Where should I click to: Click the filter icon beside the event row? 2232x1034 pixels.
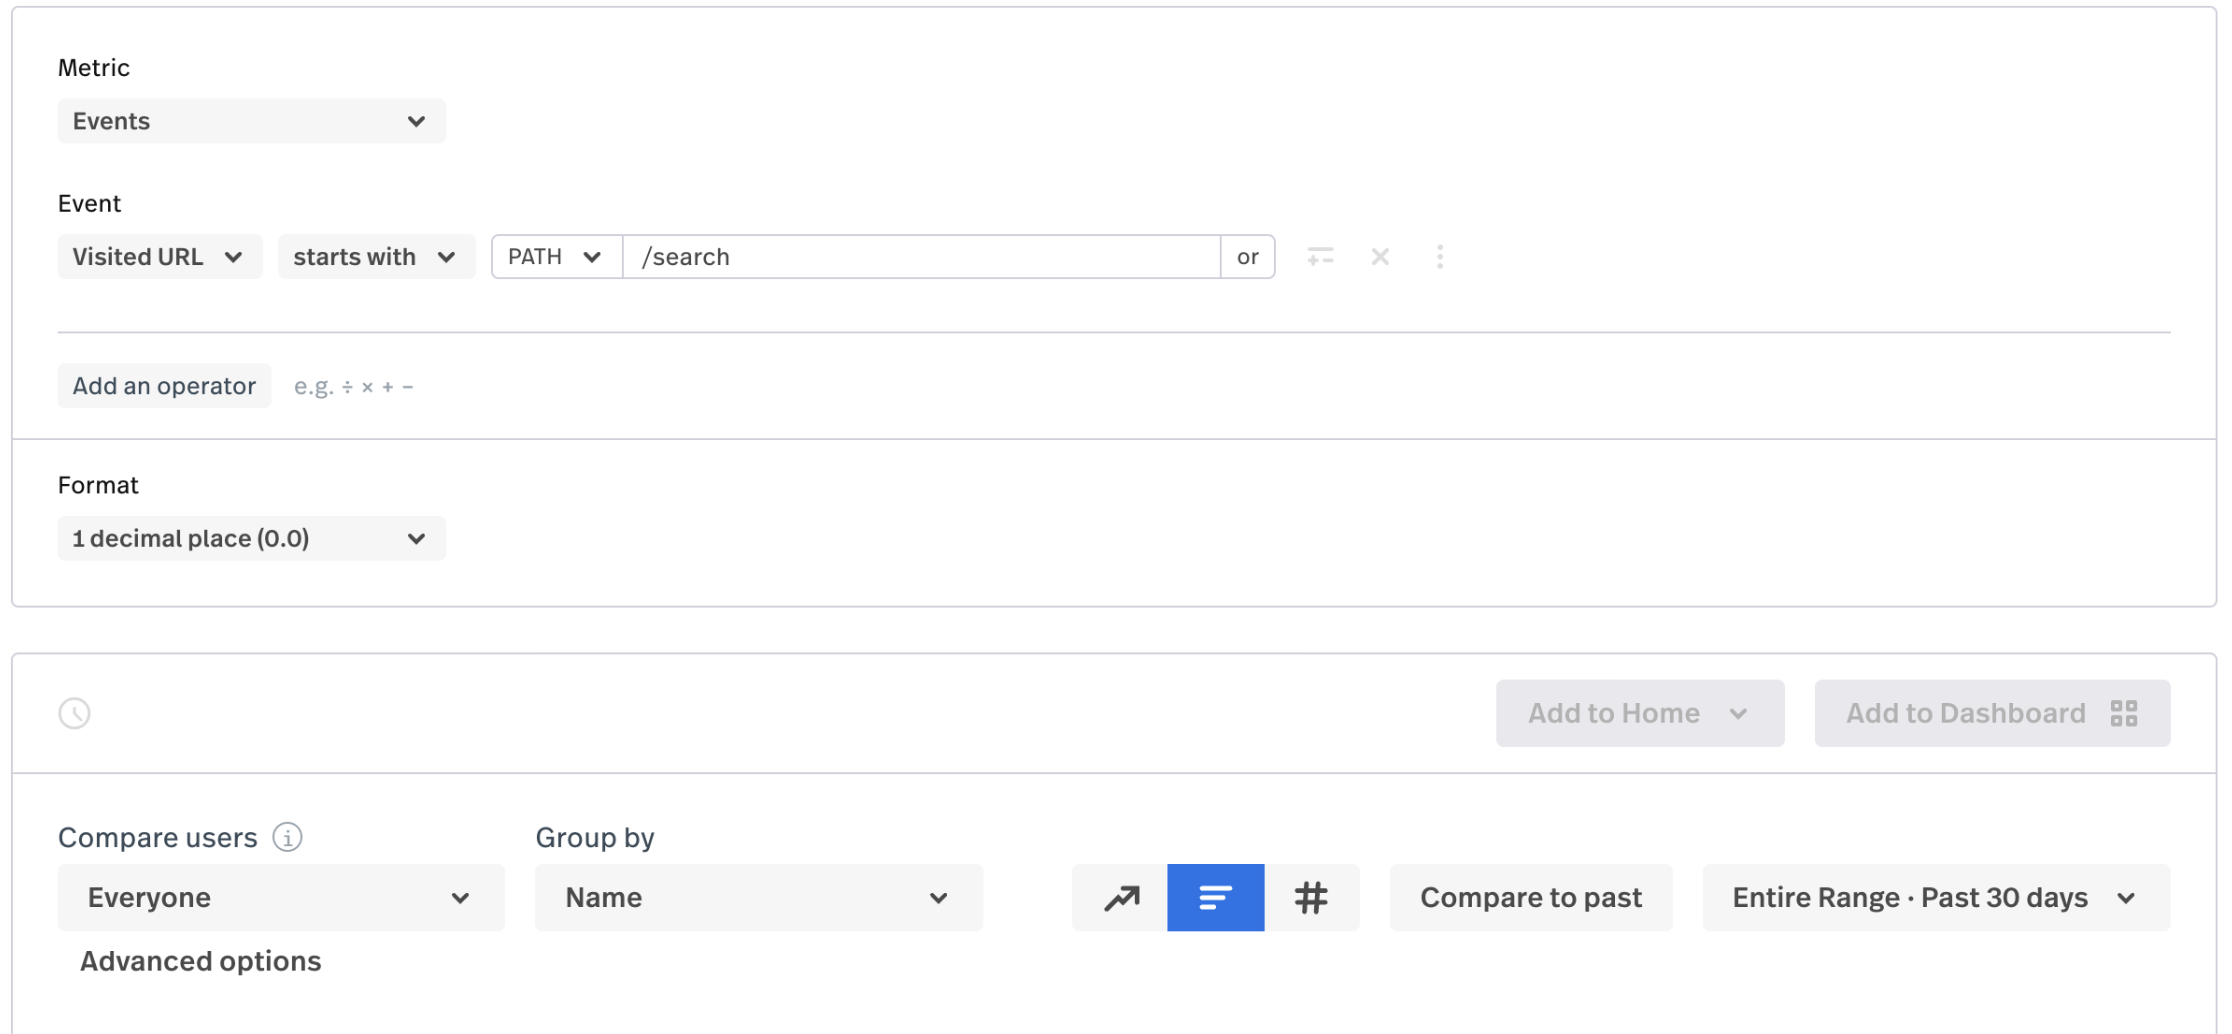[x=1320, y=257]
